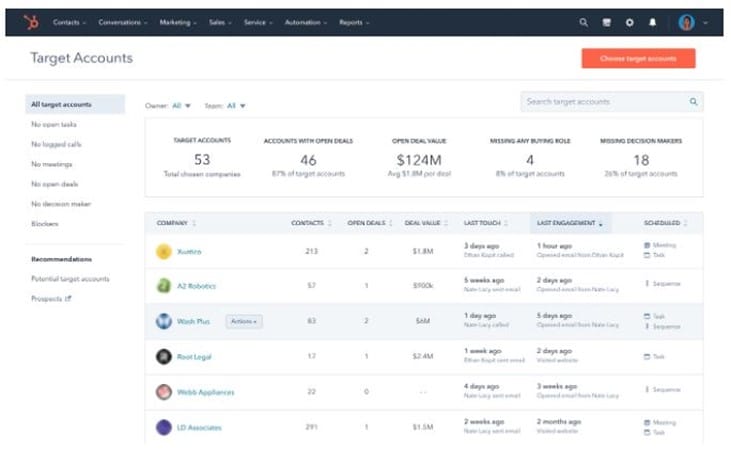Select the No decision maker filter
This screenshot has width=731, height=464.
[x=61, y=204]
